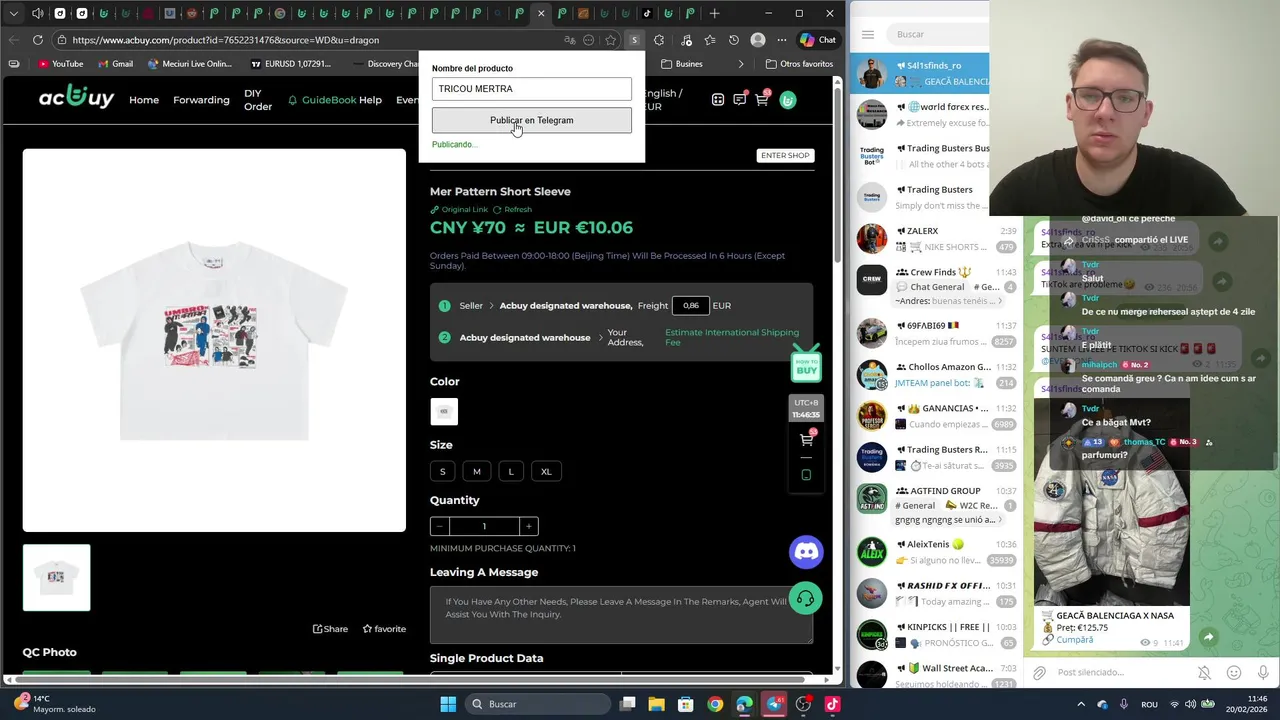The width and height of the screenshot is (1280, 720).
Task: Select size S
Action: [x=443, y=471]
